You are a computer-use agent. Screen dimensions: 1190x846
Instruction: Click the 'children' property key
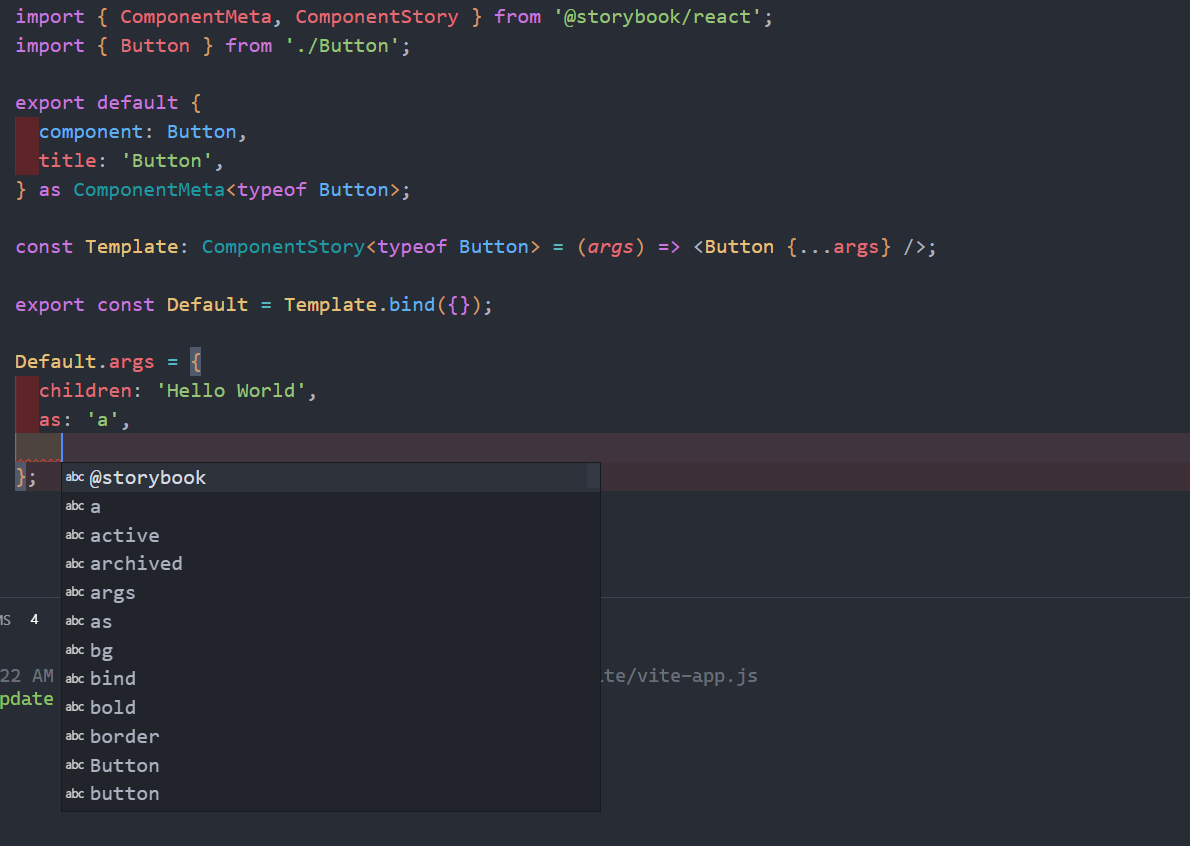85,390
